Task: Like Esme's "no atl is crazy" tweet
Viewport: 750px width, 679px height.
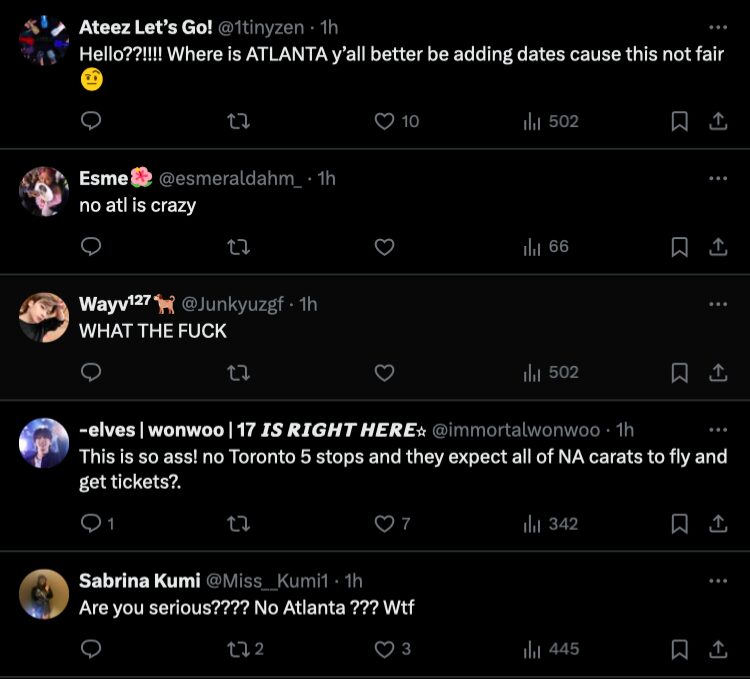Action: (384, 246)
